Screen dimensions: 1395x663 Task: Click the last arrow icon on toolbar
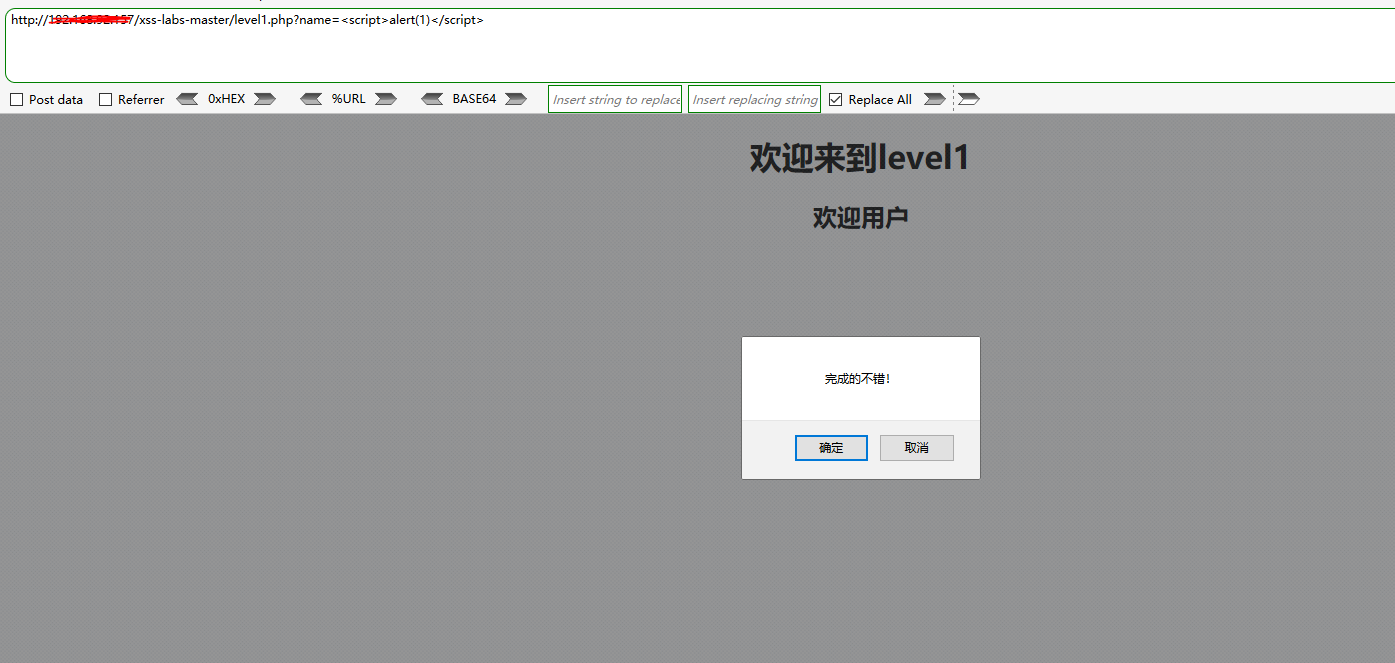(x=969, y=99)
